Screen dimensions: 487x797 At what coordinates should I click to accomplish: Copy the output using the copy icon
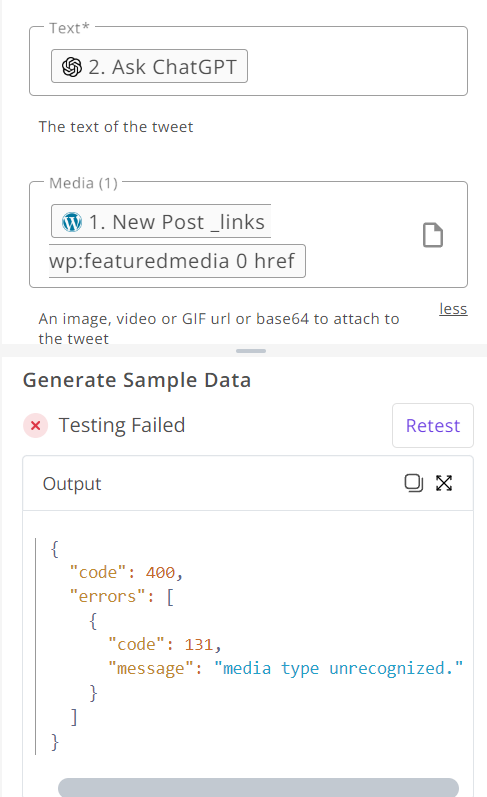pos(413,483)
